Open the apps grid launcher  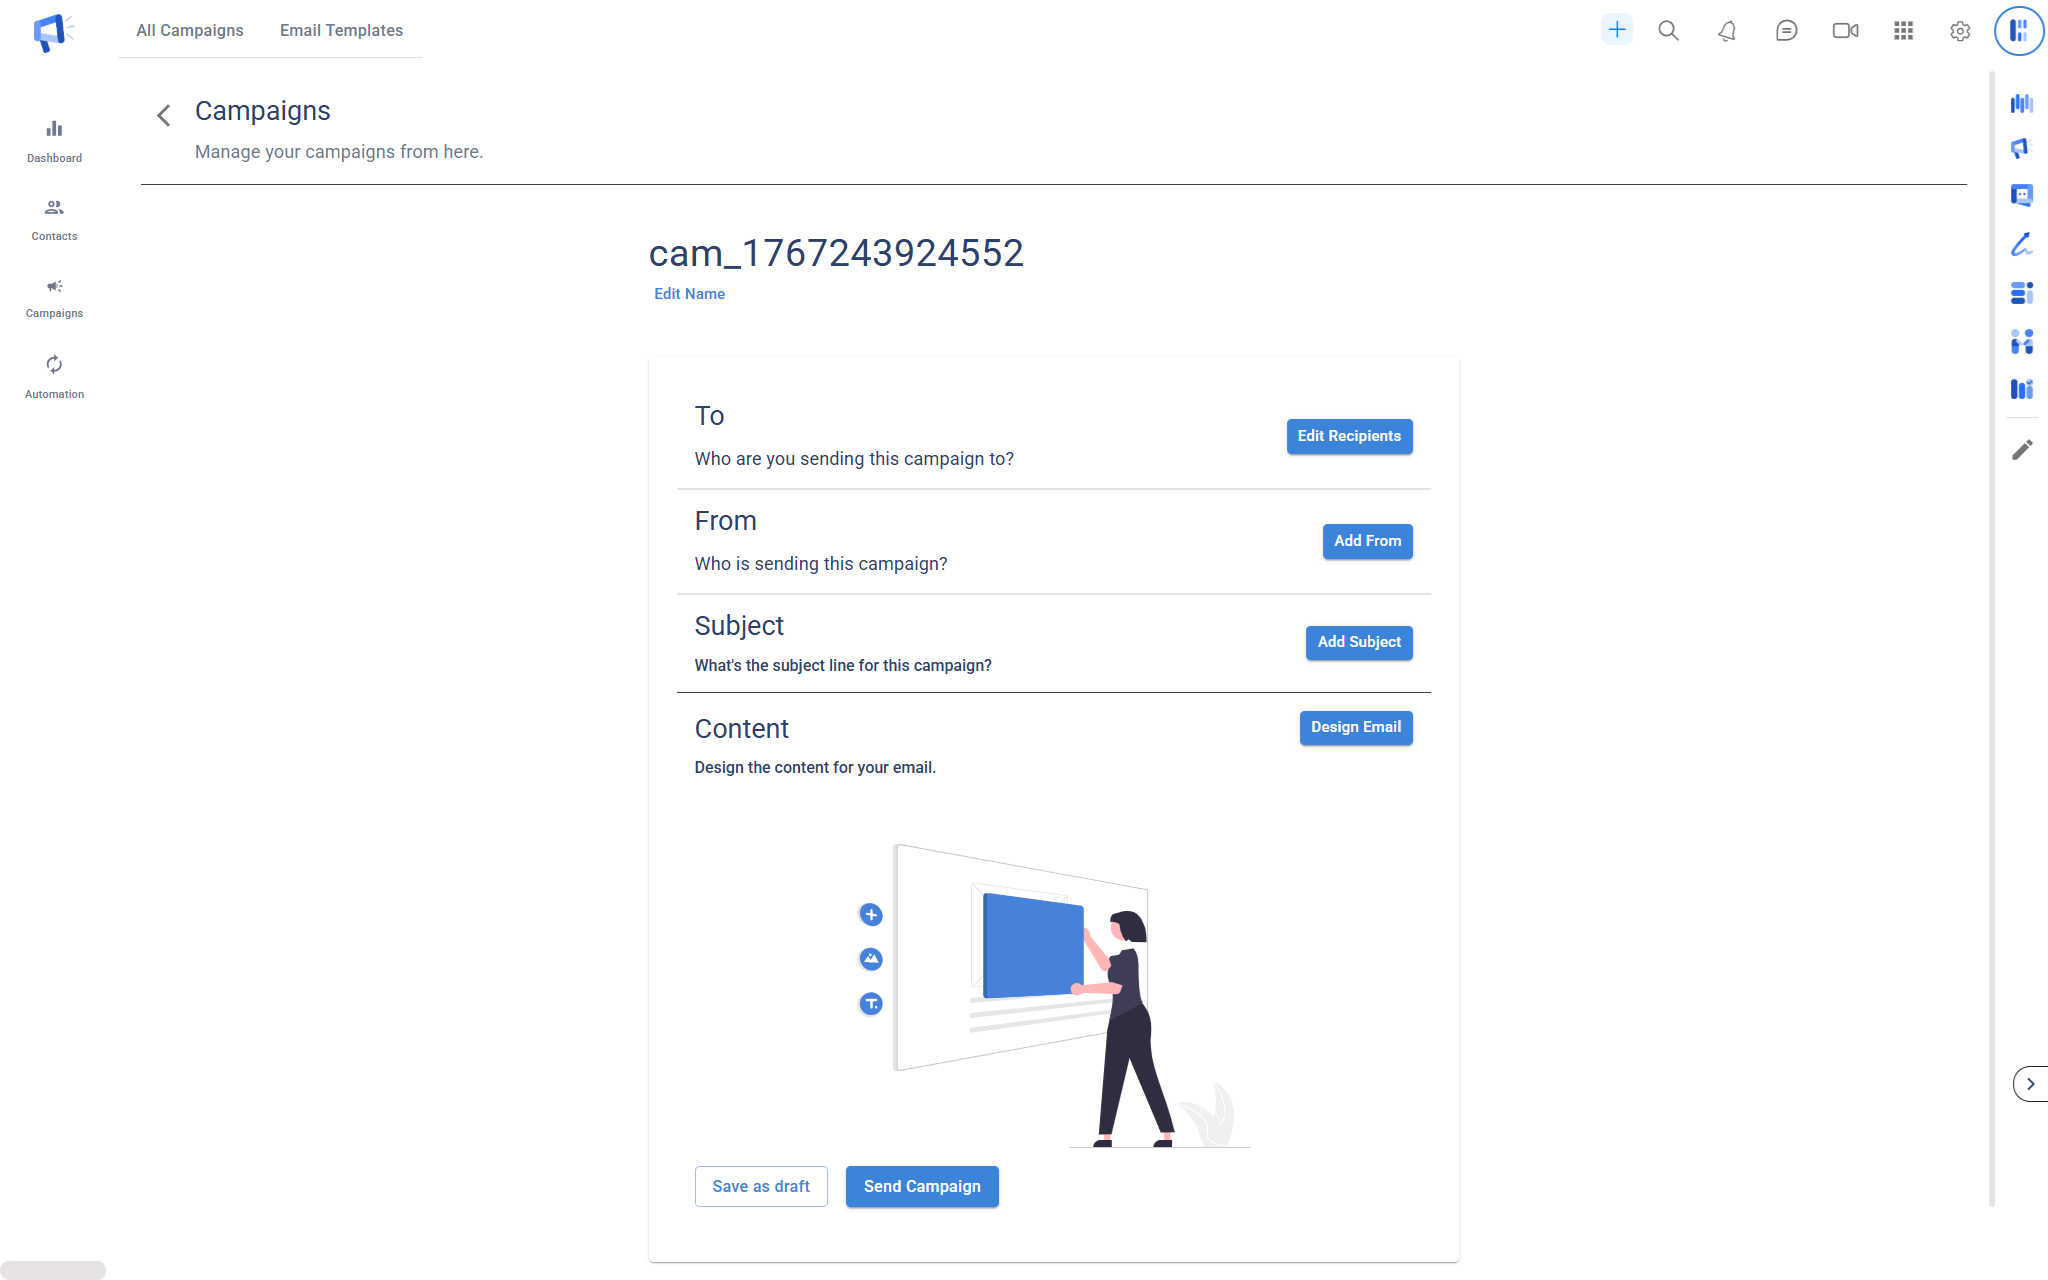tap(1903, 31)
